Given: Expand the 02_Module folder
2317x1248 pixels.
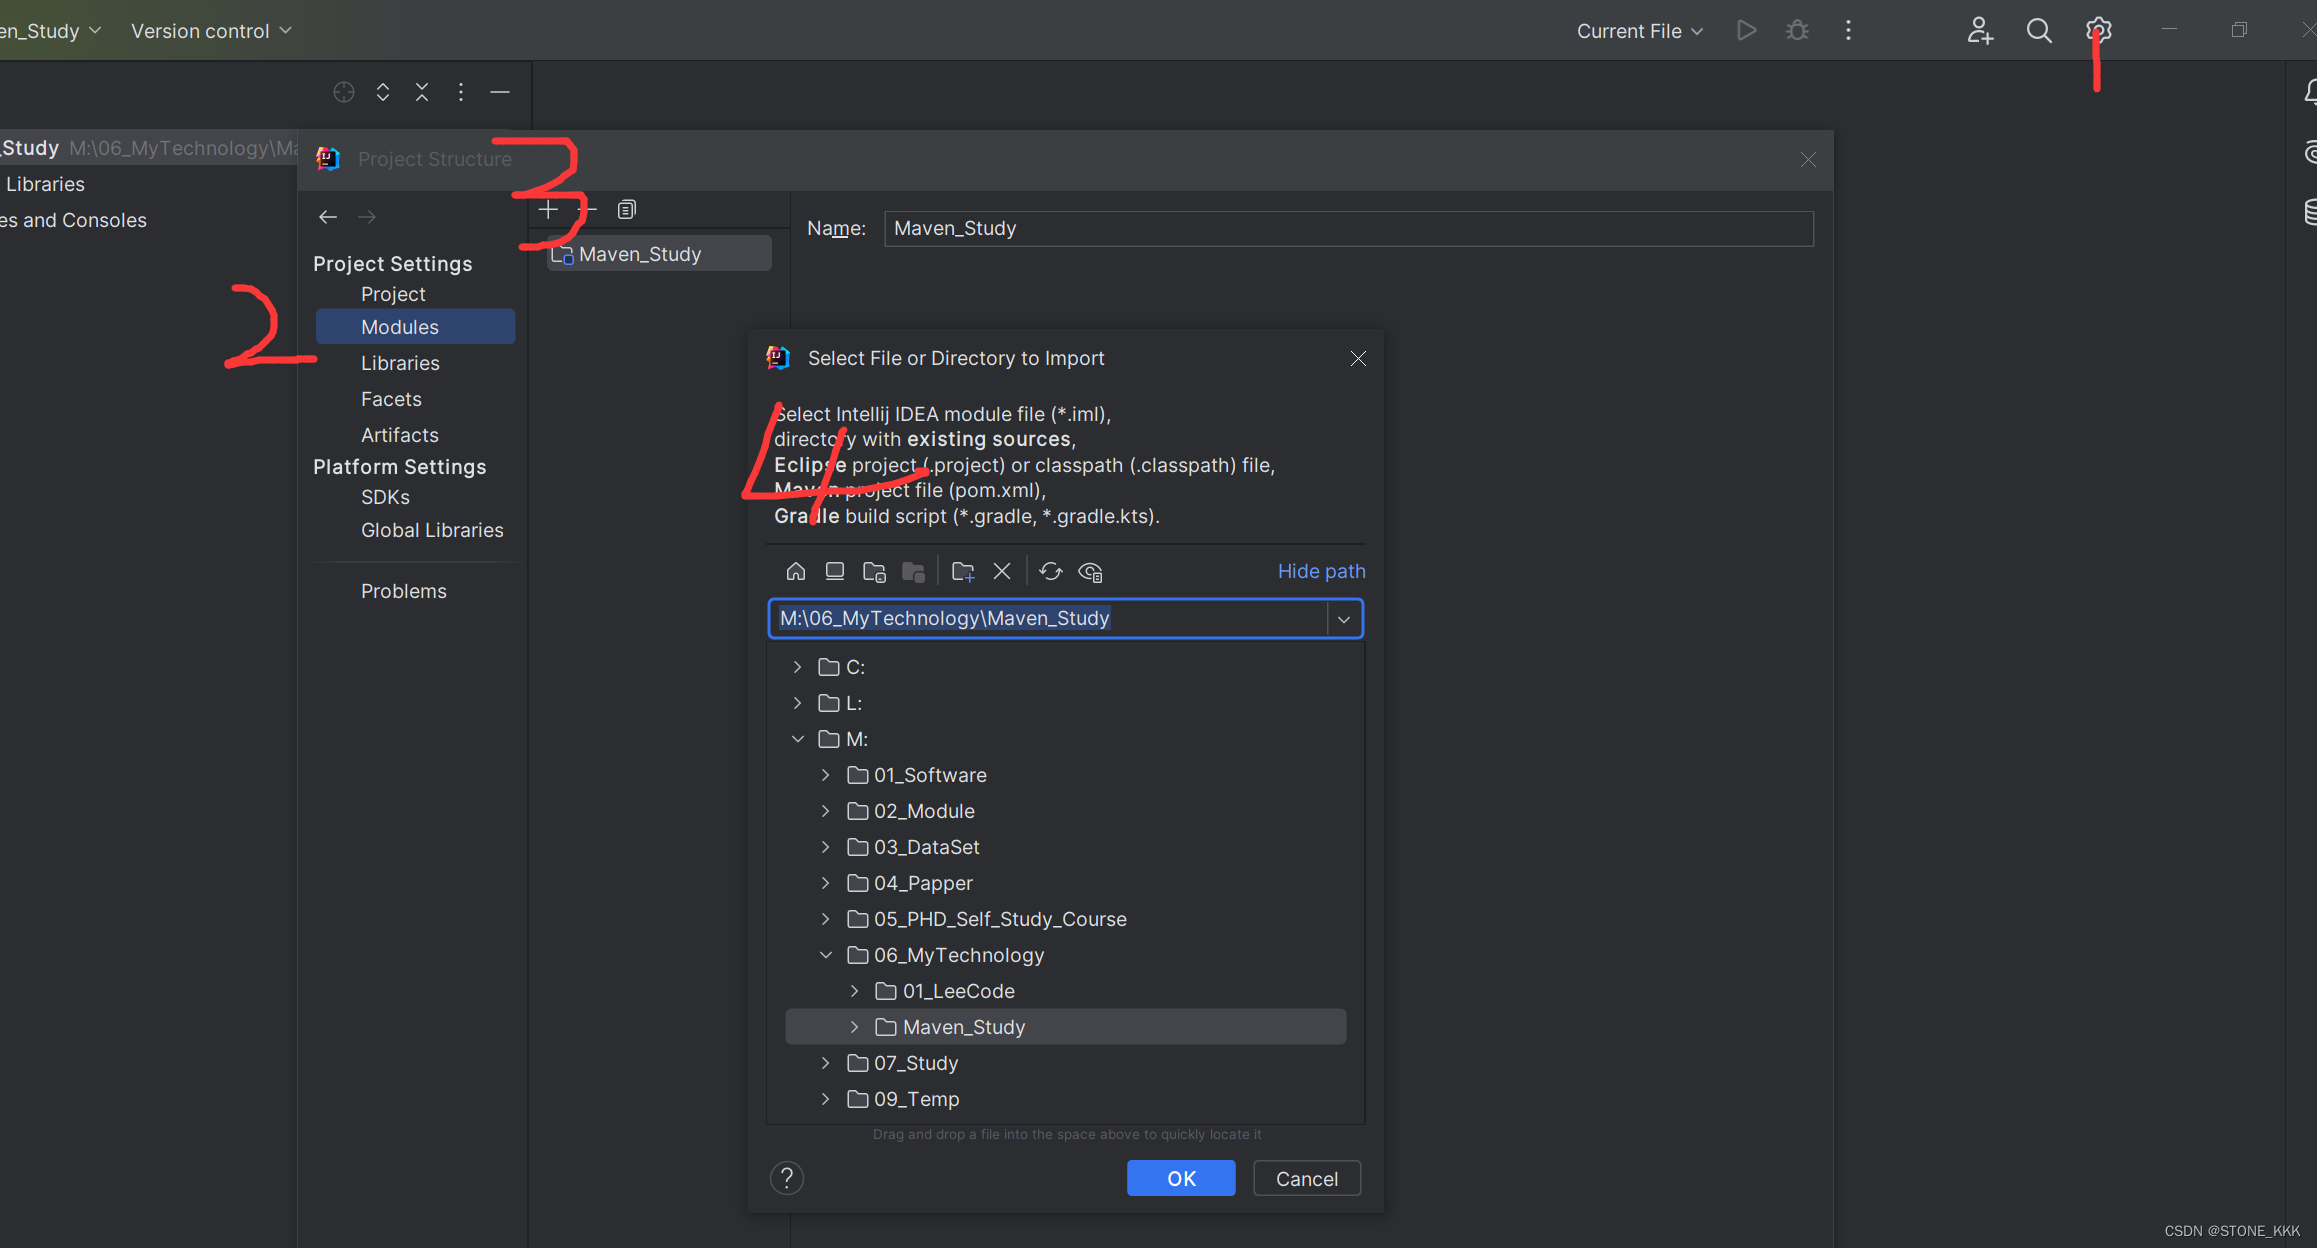Looking at the screenshot, I should 825,811.
